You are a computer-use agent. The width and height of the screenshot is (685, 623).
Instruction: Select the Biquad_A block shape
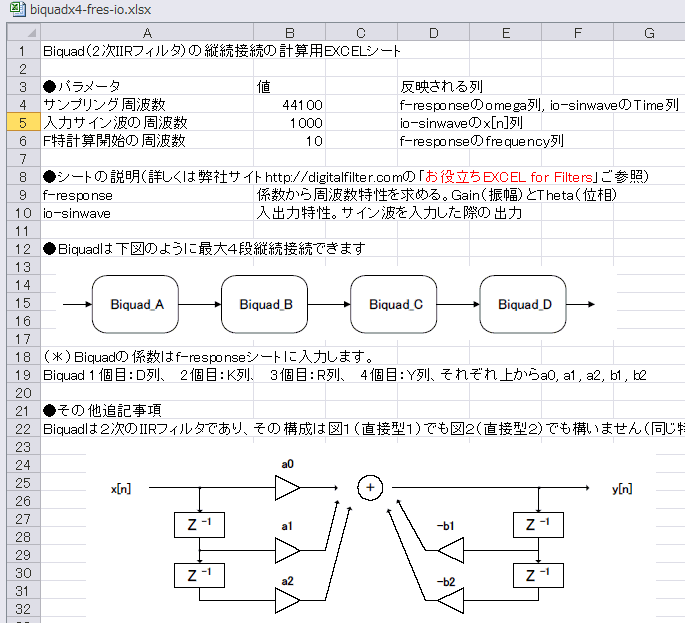click(135, 304)
